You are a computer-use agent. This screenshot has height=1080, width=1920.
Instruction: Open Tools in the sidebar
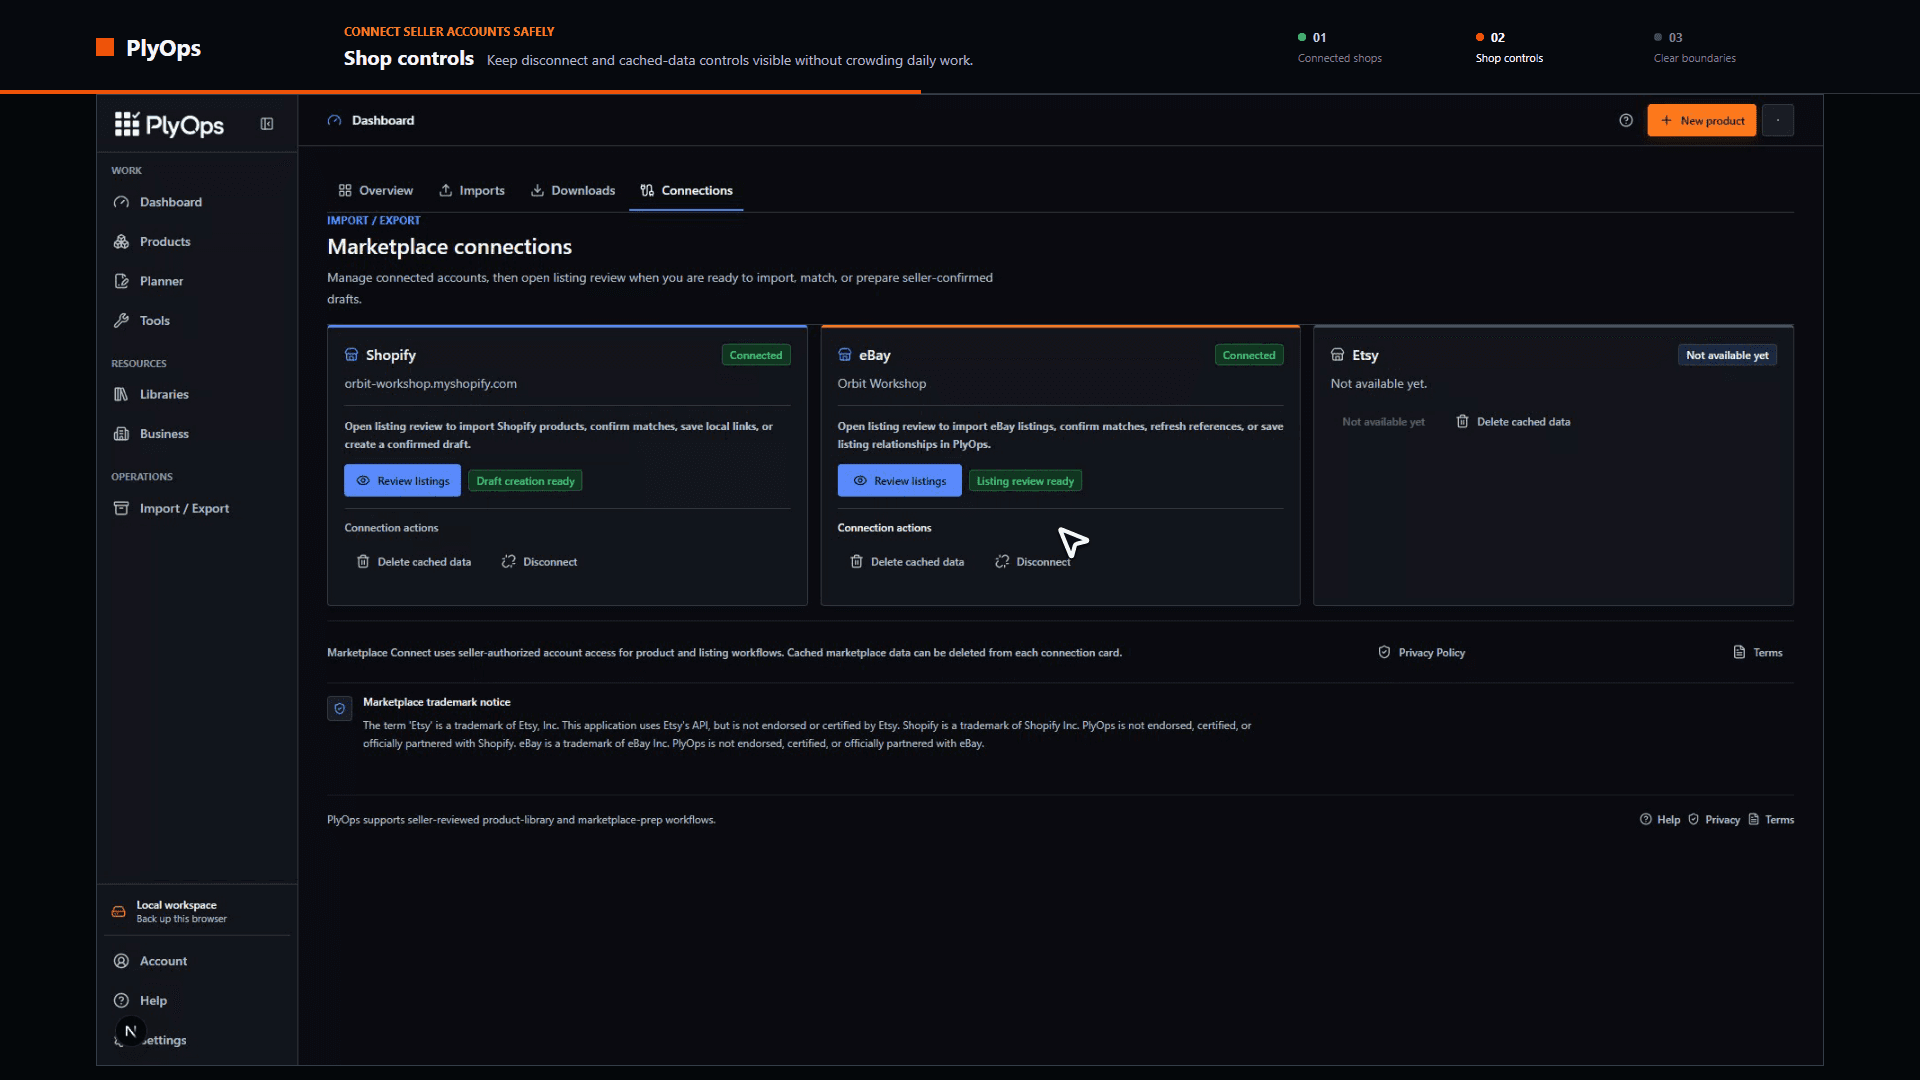197,321
